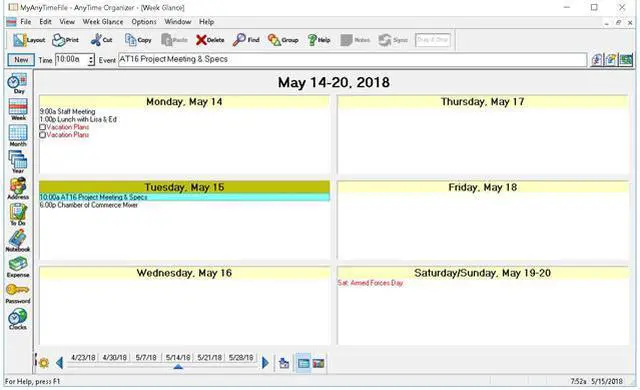
Task: Click the greyed Paste icon
Action: coord(174,40)
